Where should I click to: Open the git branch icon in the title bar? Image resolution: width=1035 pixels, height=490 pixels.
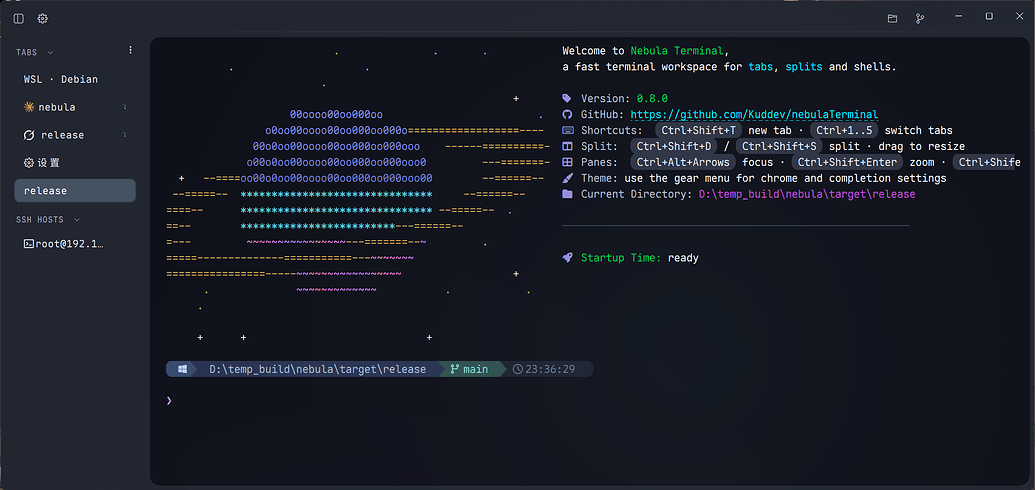[919, 18]
